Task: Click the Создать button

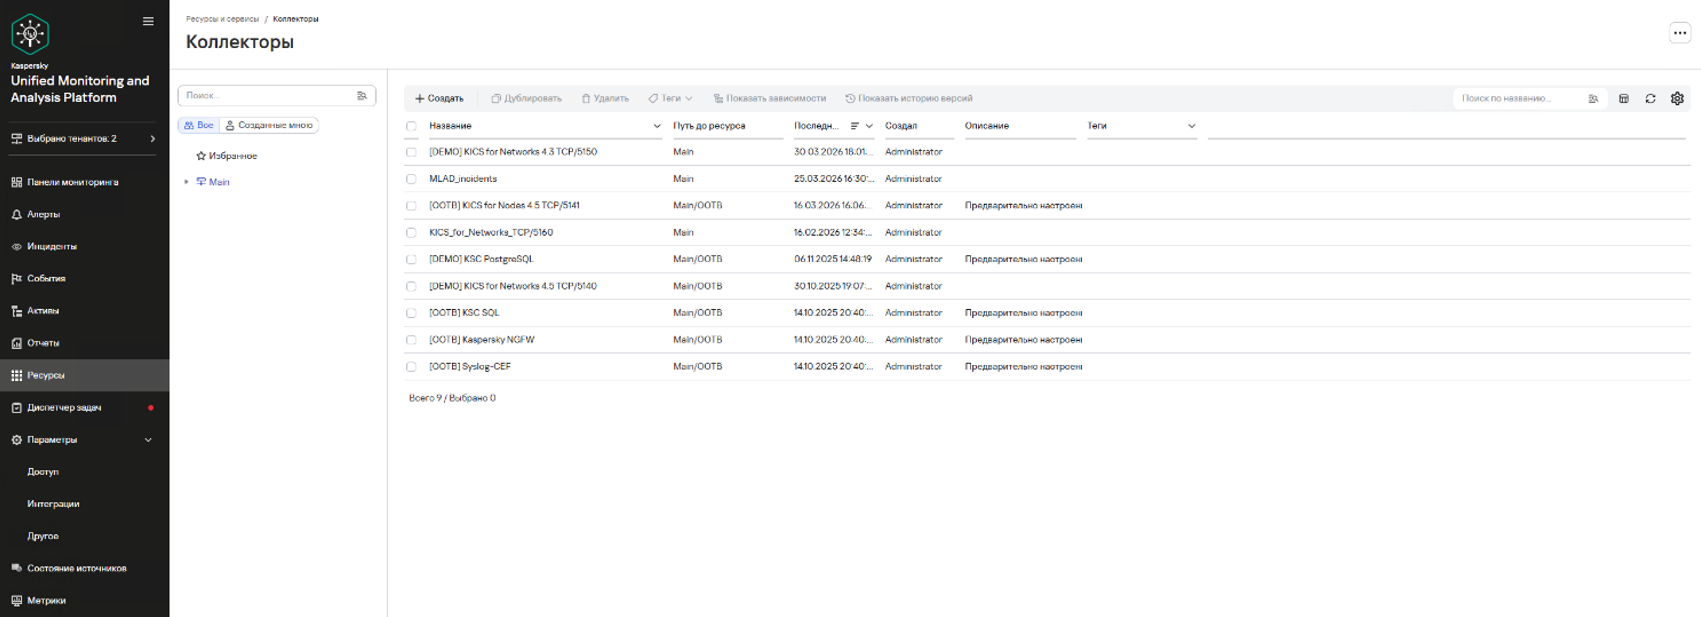Action: pyautogui.click(x=439, y=98)
